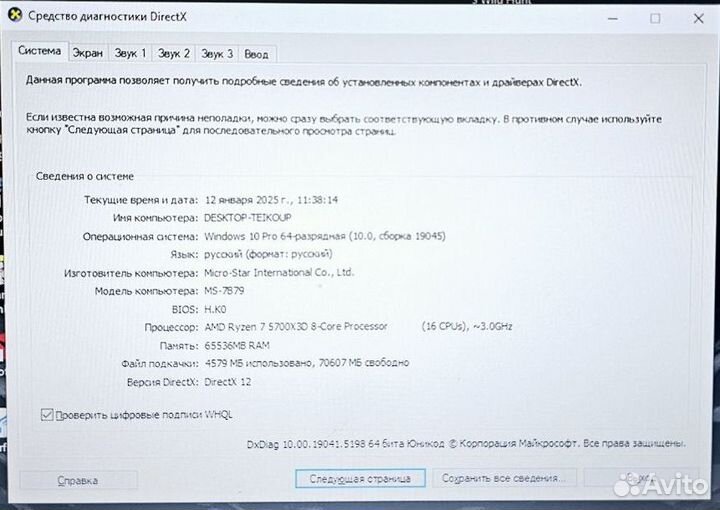Viewport: 720px width, 510px height.
Task: Click the 65536MB RAM memory value
Action: 237,344
